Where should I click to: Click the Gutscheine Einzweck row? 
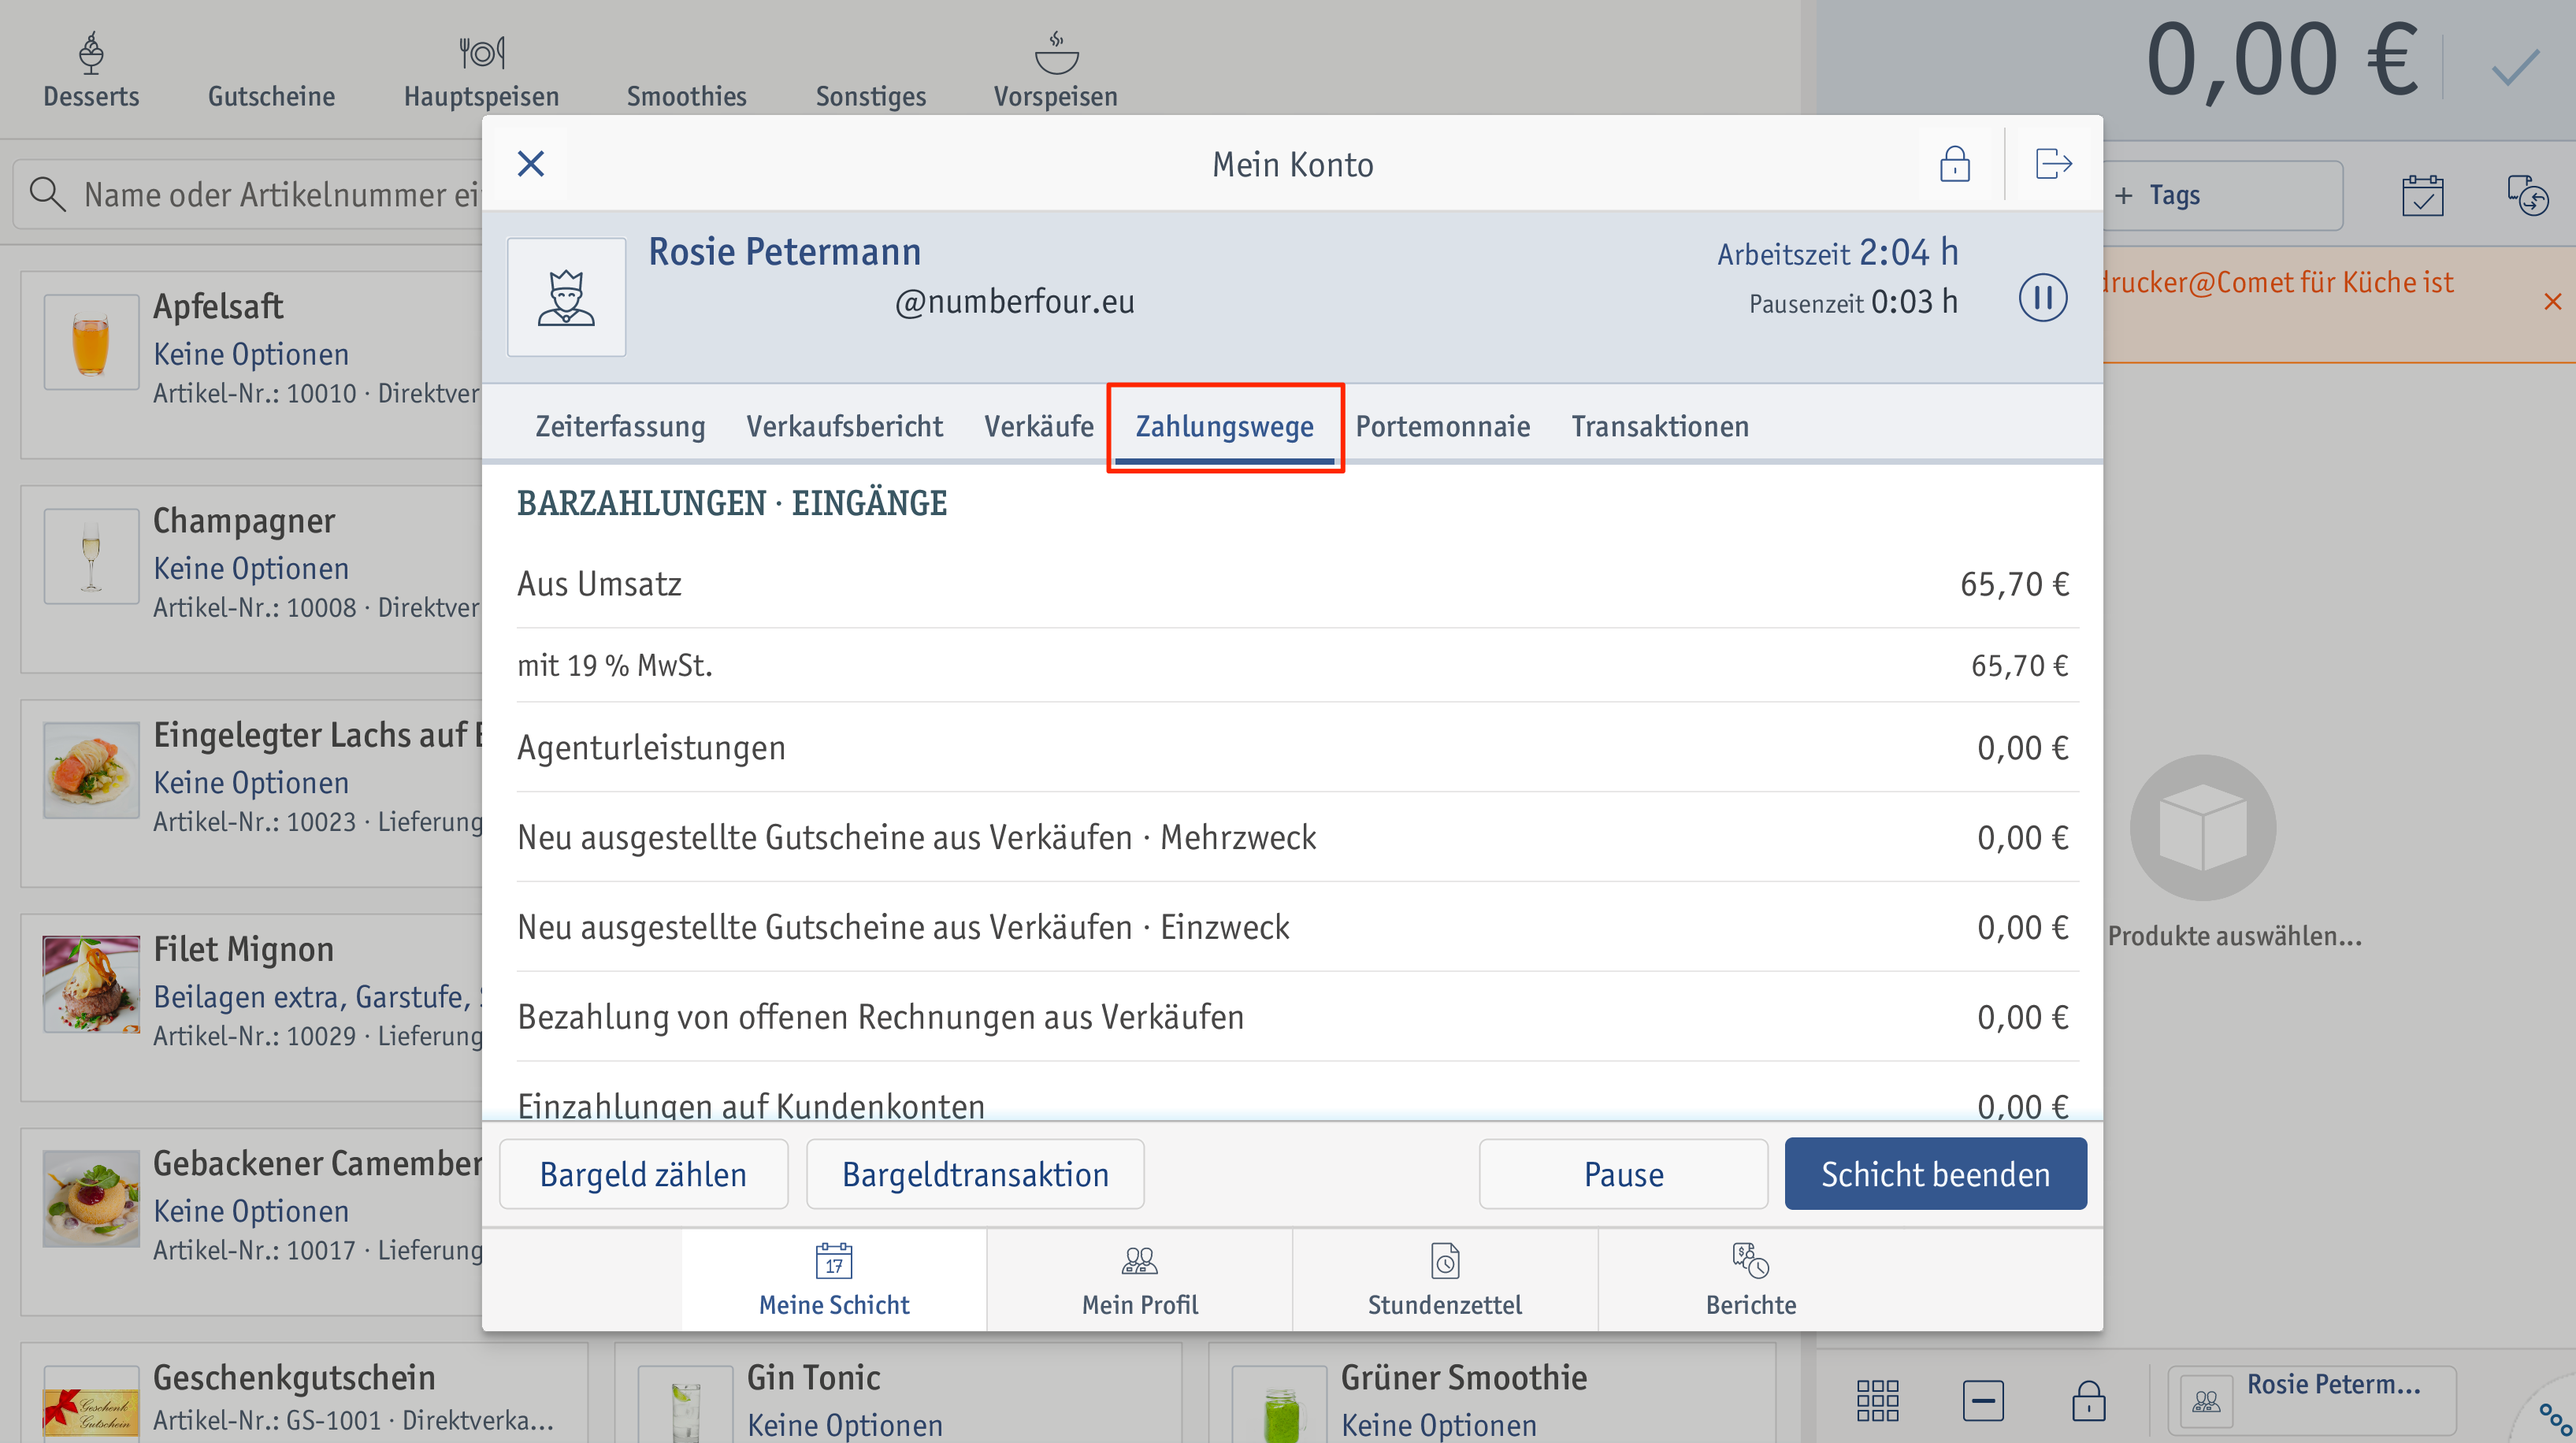[x=1297, y=927]
